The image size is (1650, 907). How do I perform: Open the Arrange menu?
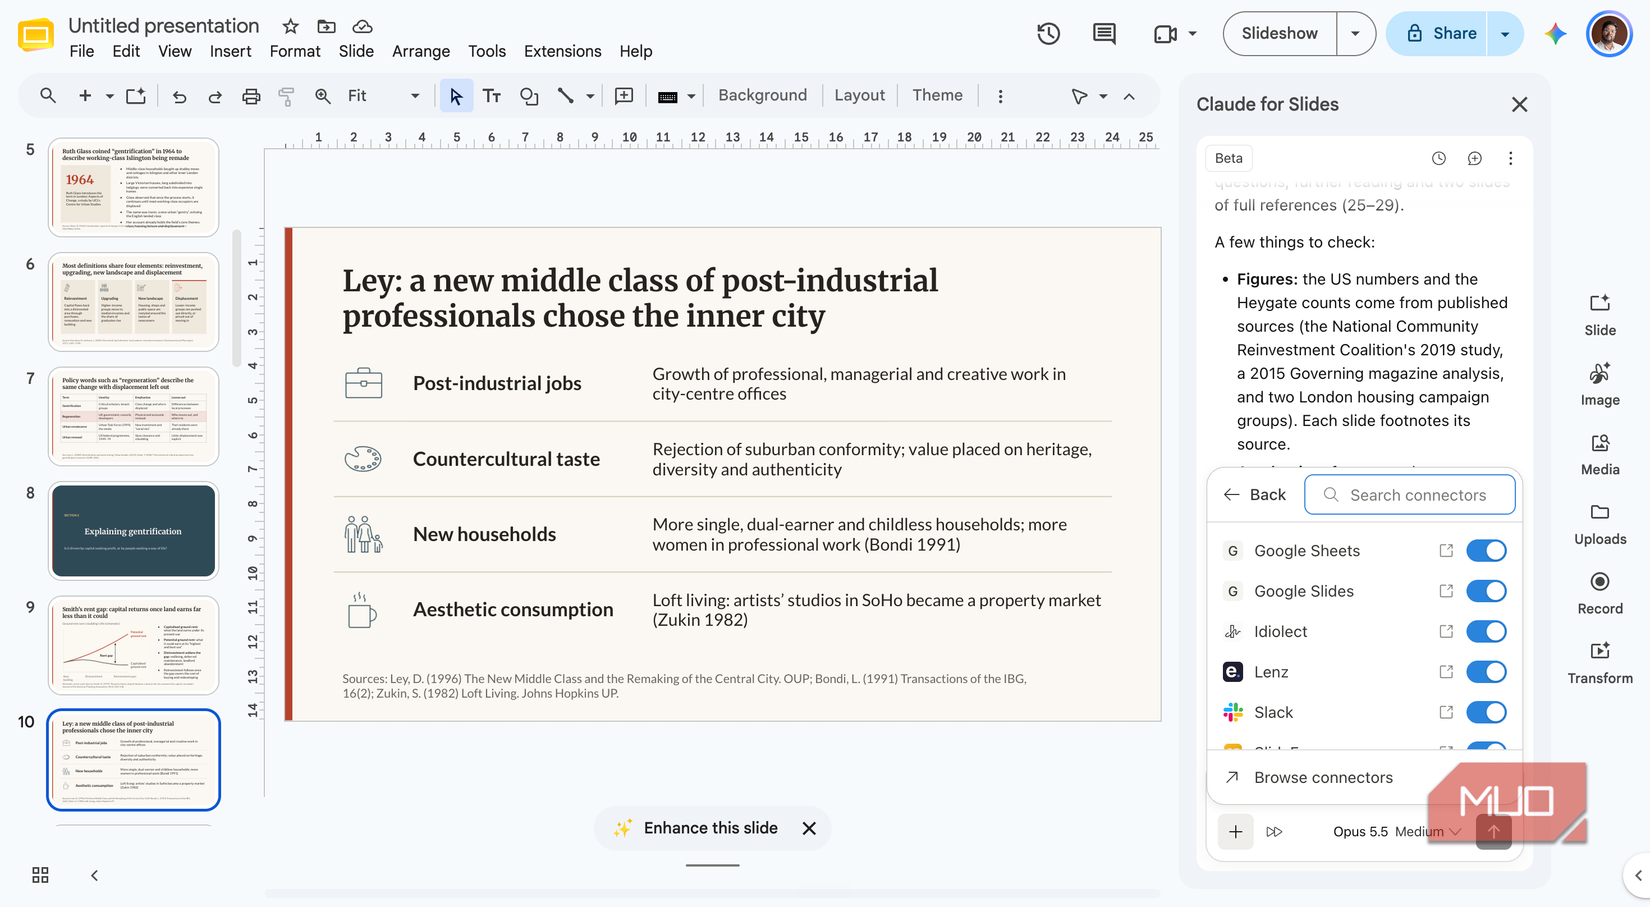click(x=421, y=51)
